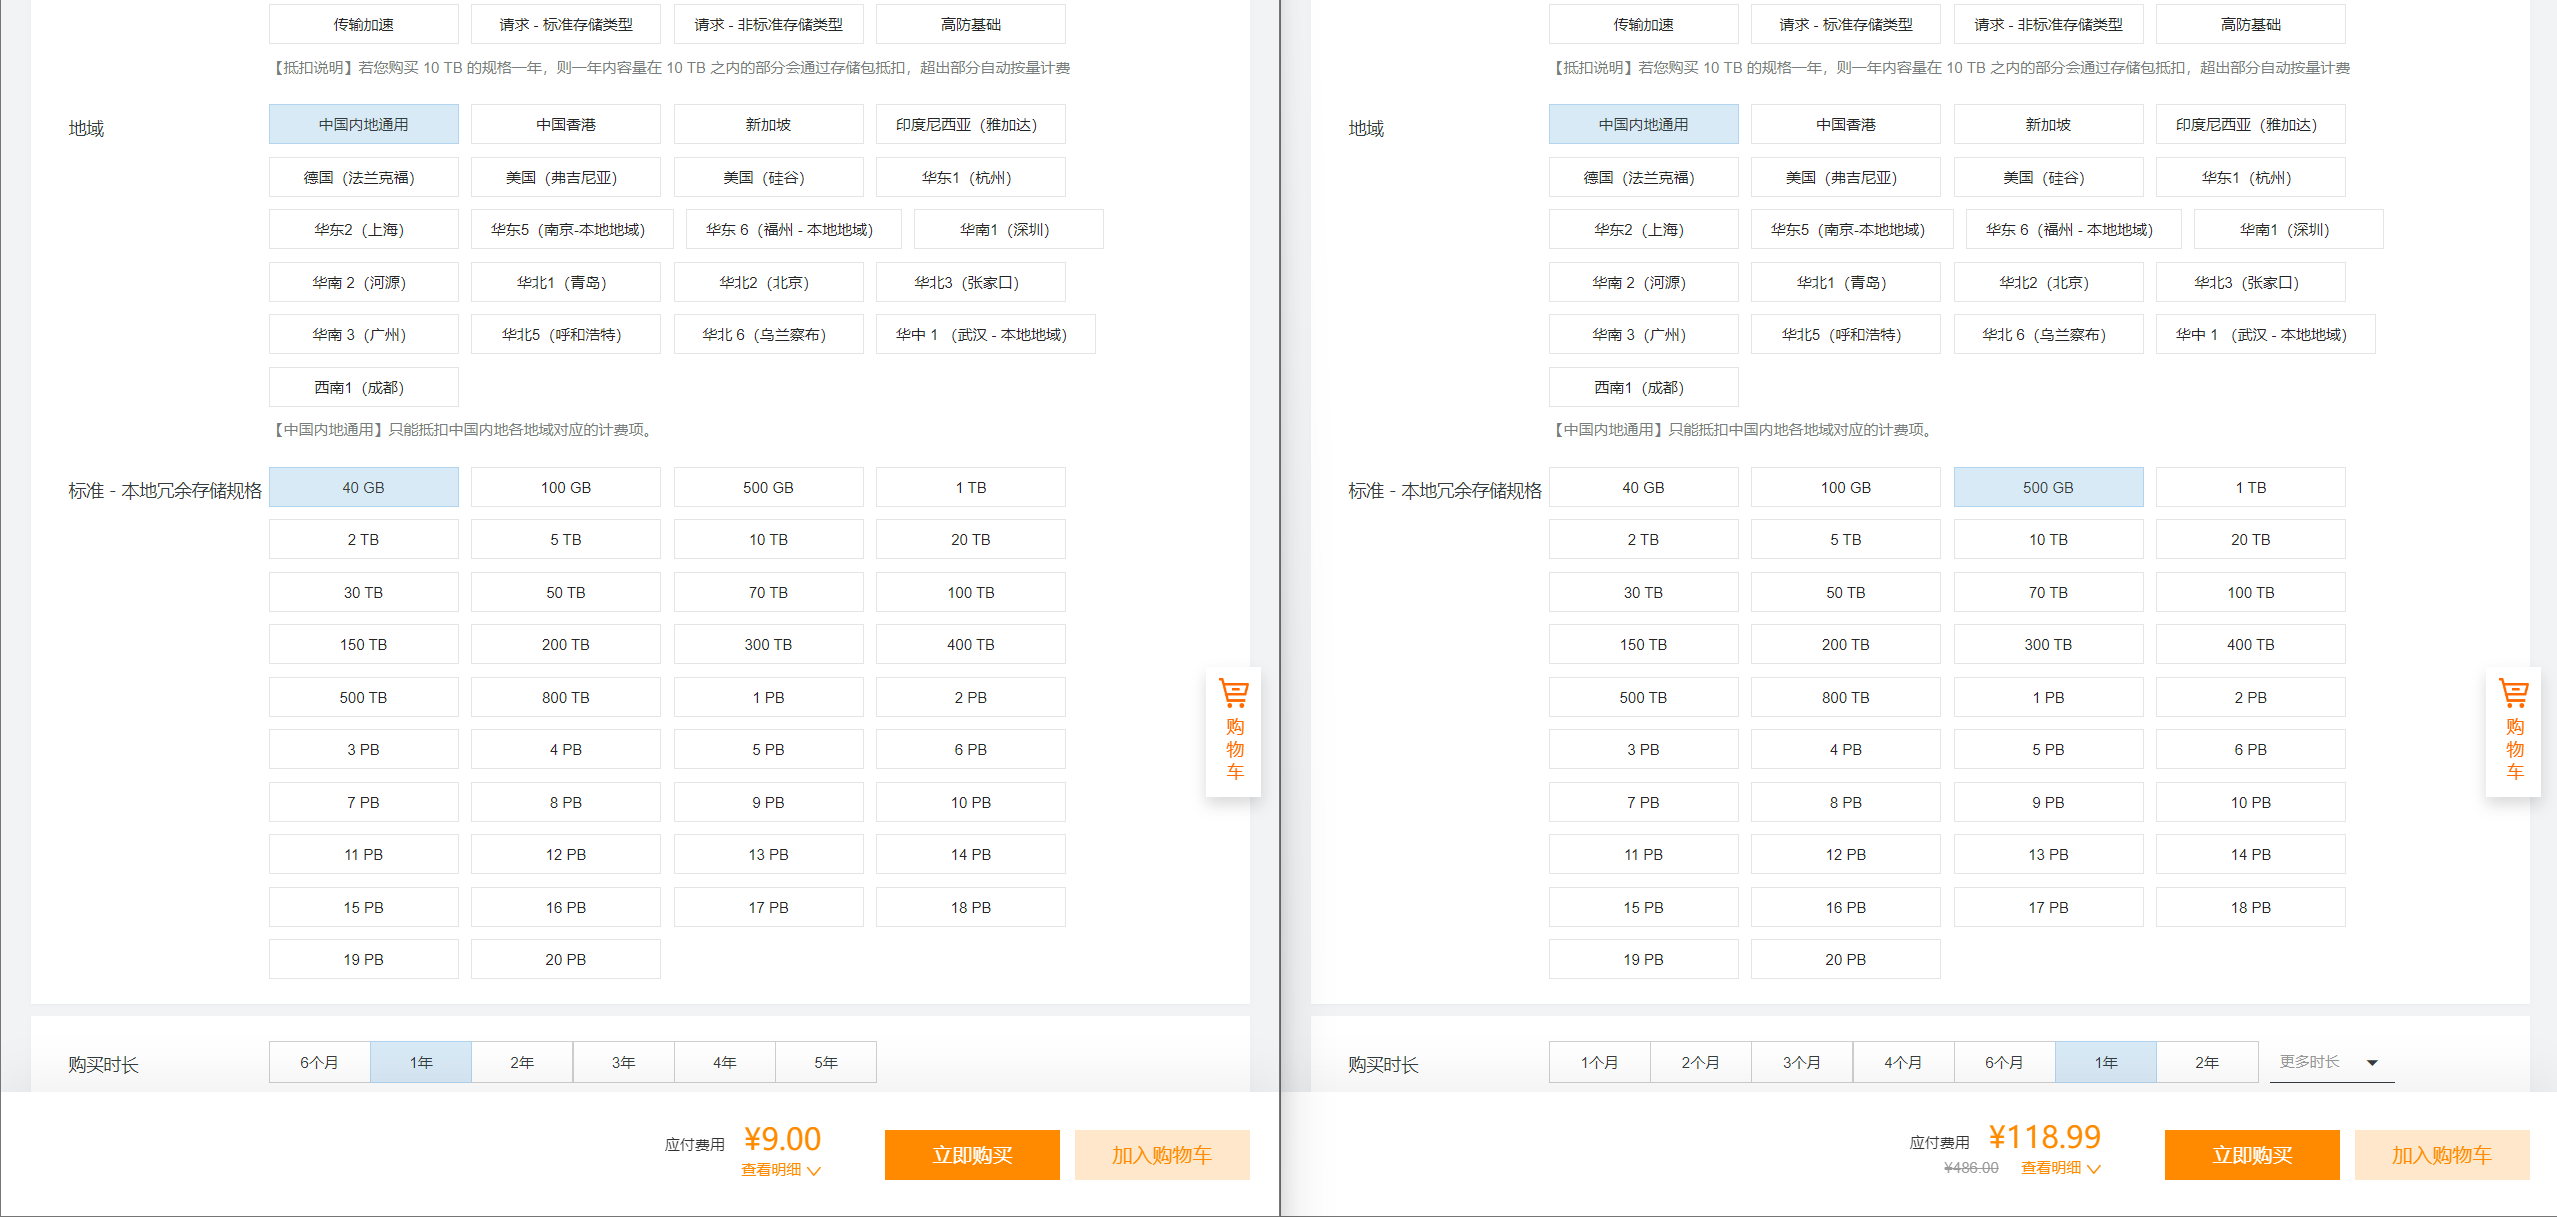Image resolution: width=2557 pixels, height=1217 pixels.
Task: Set duration to 6个月 in left panel
Action: pyautogui.click(x=319, y=1062)
